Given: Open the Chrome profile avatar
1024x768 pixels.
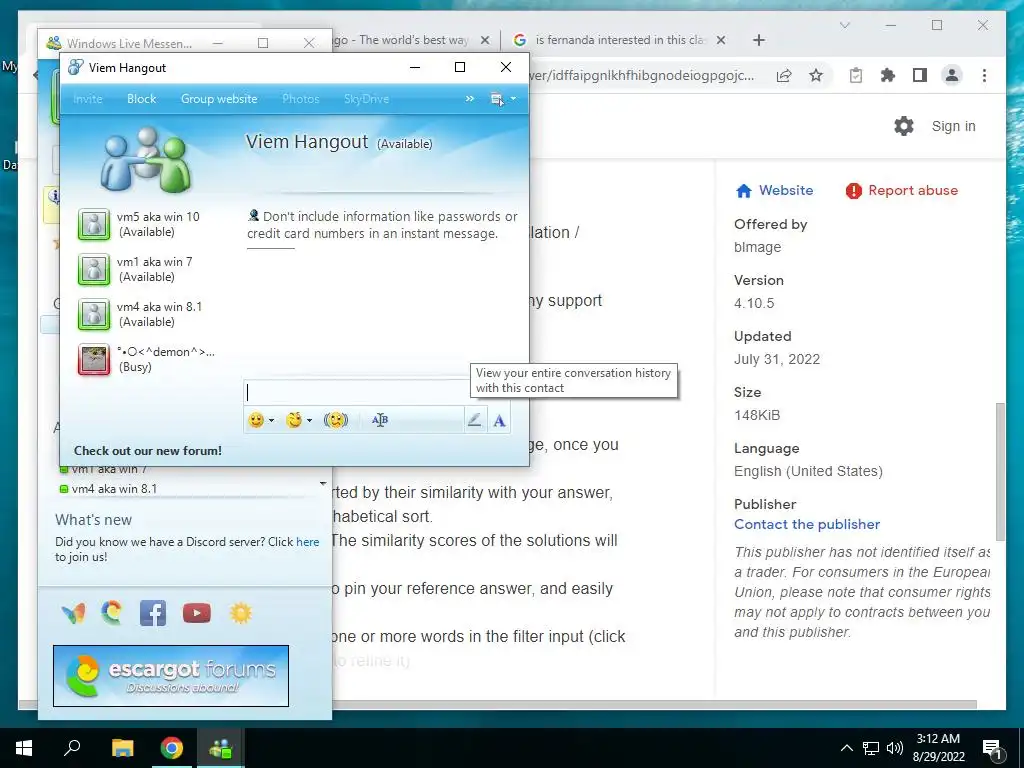Looking at the screenshot, I should pyautogui.click(x=952, y=75).
